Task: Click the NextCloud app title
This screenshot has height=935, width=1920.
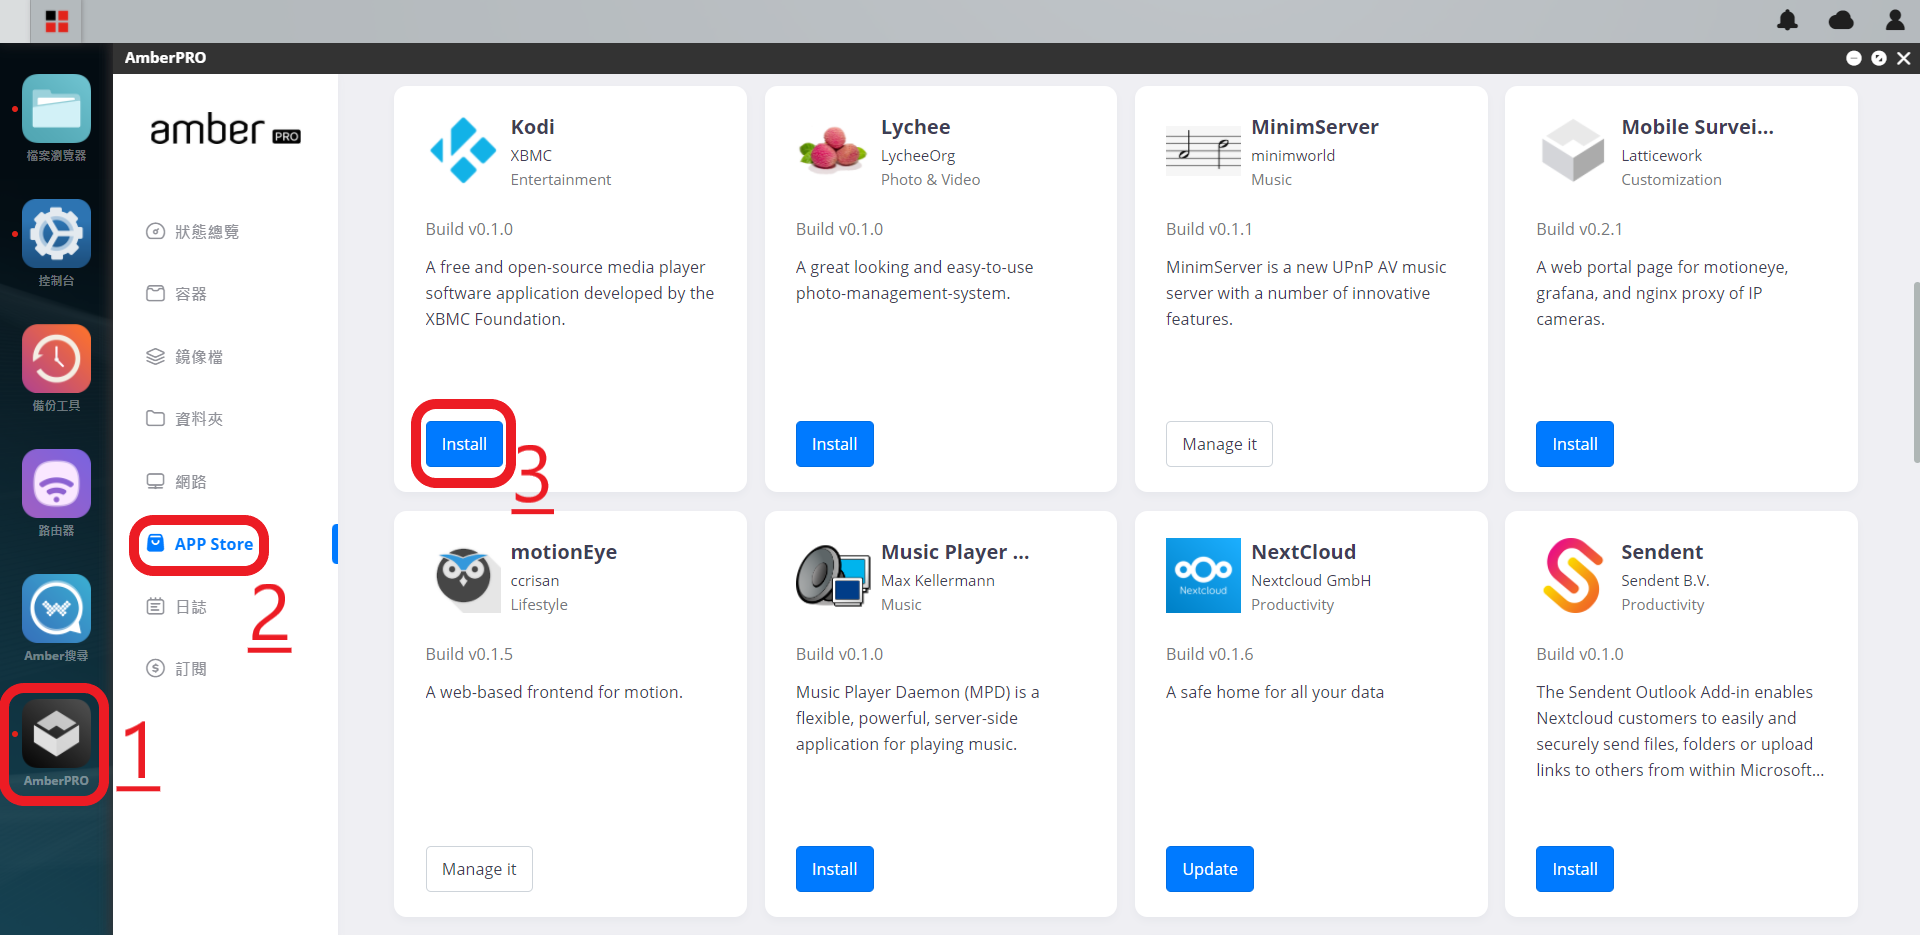Action: (x=1304, y=552)
